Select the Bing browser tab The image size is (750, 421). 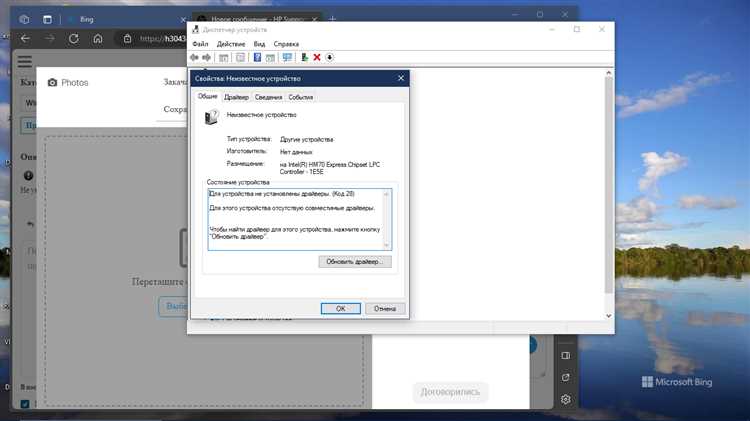pyautogui.click(x=127, y=20)
